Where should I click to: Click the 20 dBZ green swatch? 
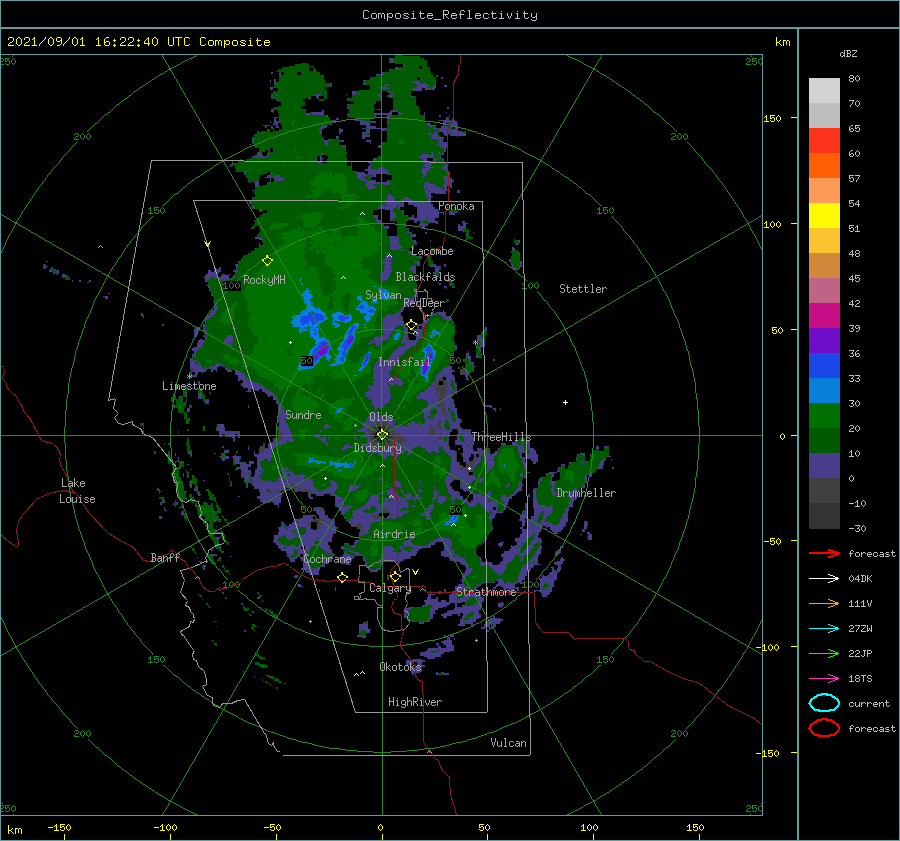pos(824,415)
